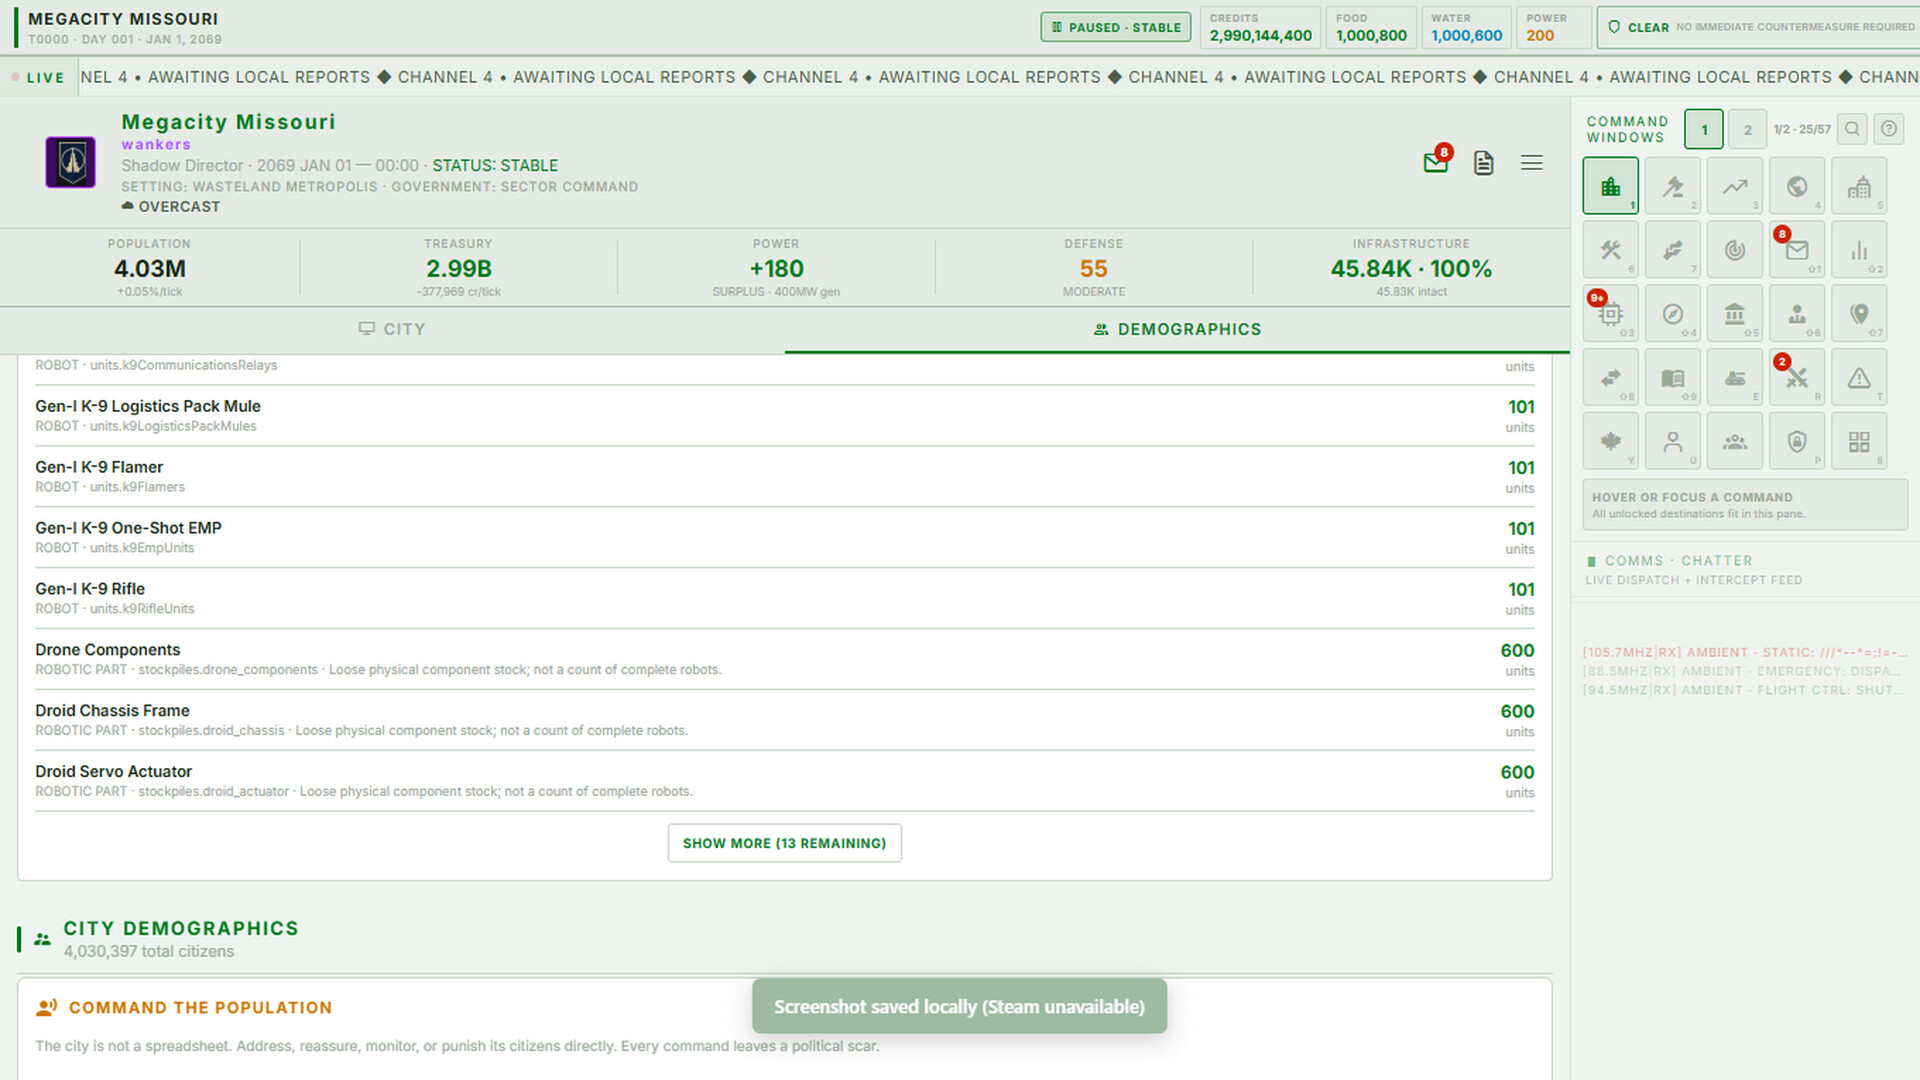The image size is (1920, 1080).
Task: Select the DEMOGRAPHICS tab
Action: coord(1177,329)
